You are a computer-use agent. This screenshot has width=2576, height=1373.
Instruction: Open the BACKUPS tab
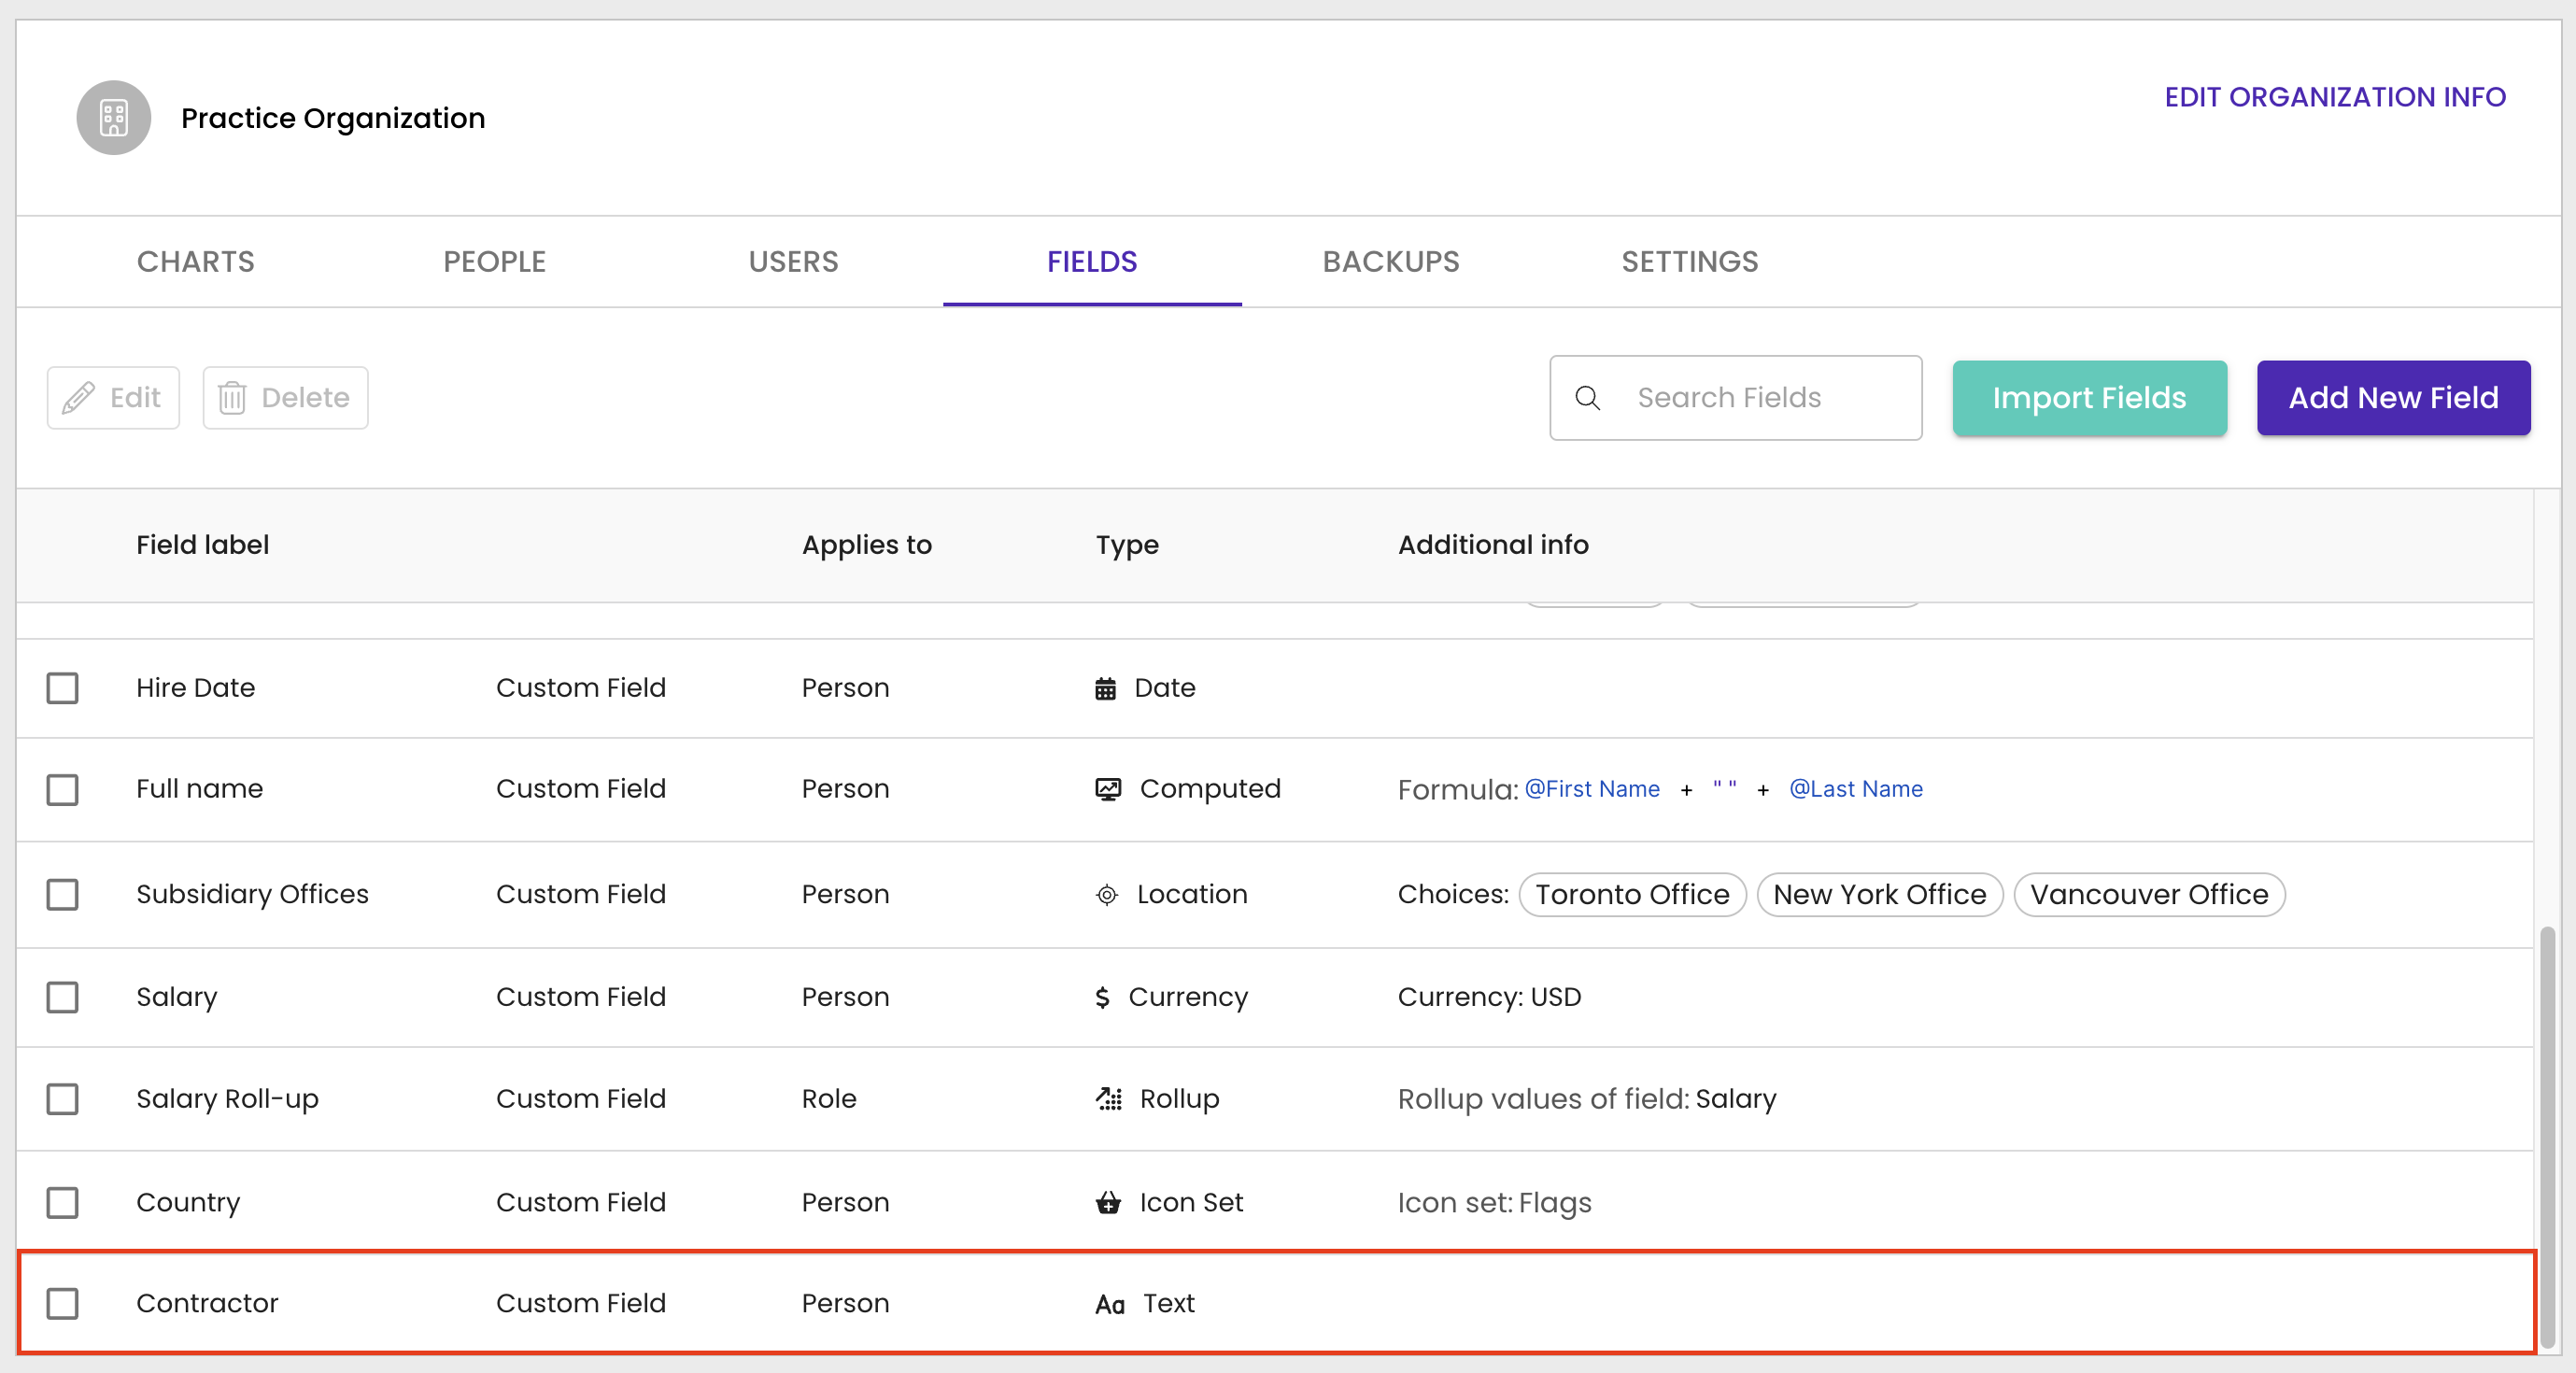click(x=1390, y=262)
